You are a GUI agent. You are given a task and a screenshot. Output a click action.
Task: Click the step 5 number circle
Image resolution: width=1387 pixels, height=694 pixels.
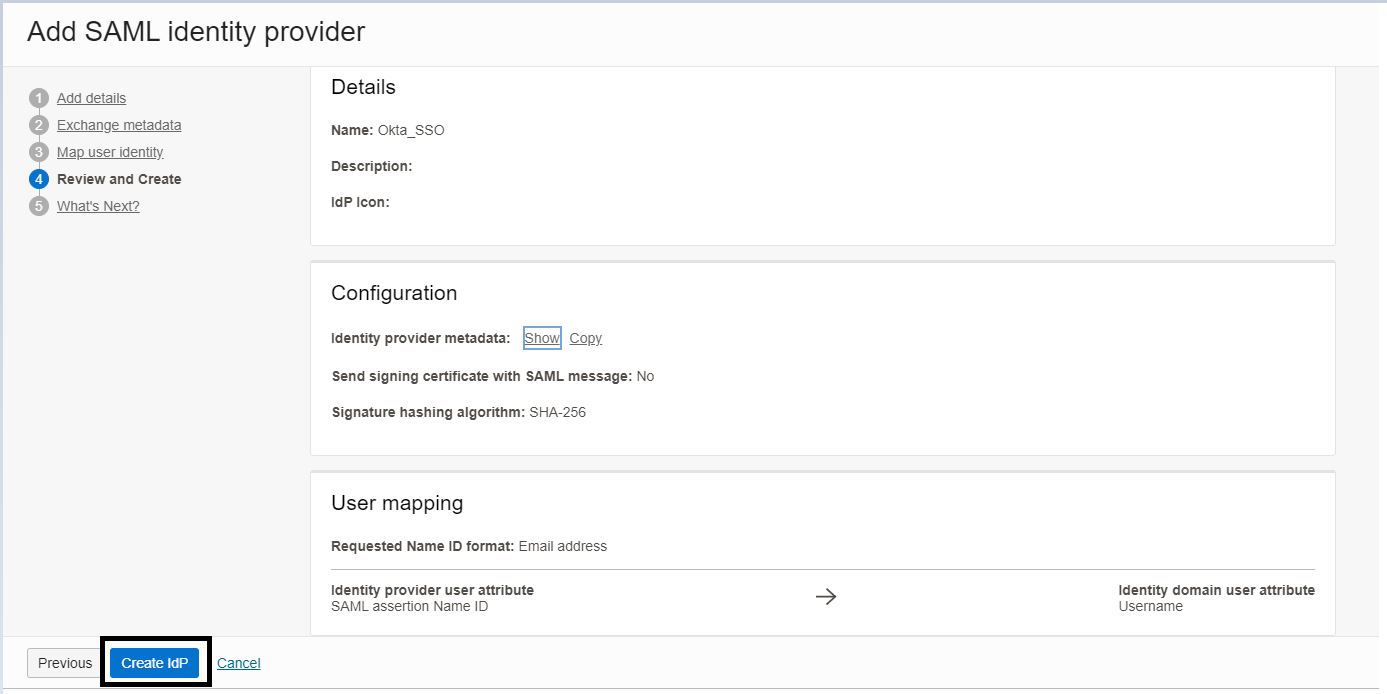(x=39, y=206)
